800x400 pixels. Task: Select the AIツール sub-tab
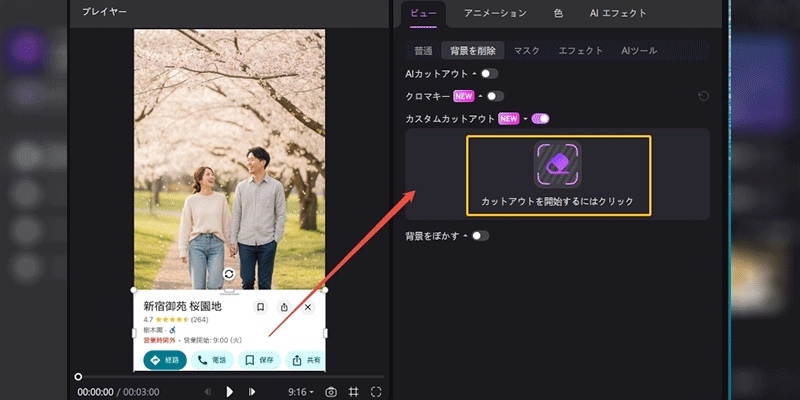tap(639, 51)
